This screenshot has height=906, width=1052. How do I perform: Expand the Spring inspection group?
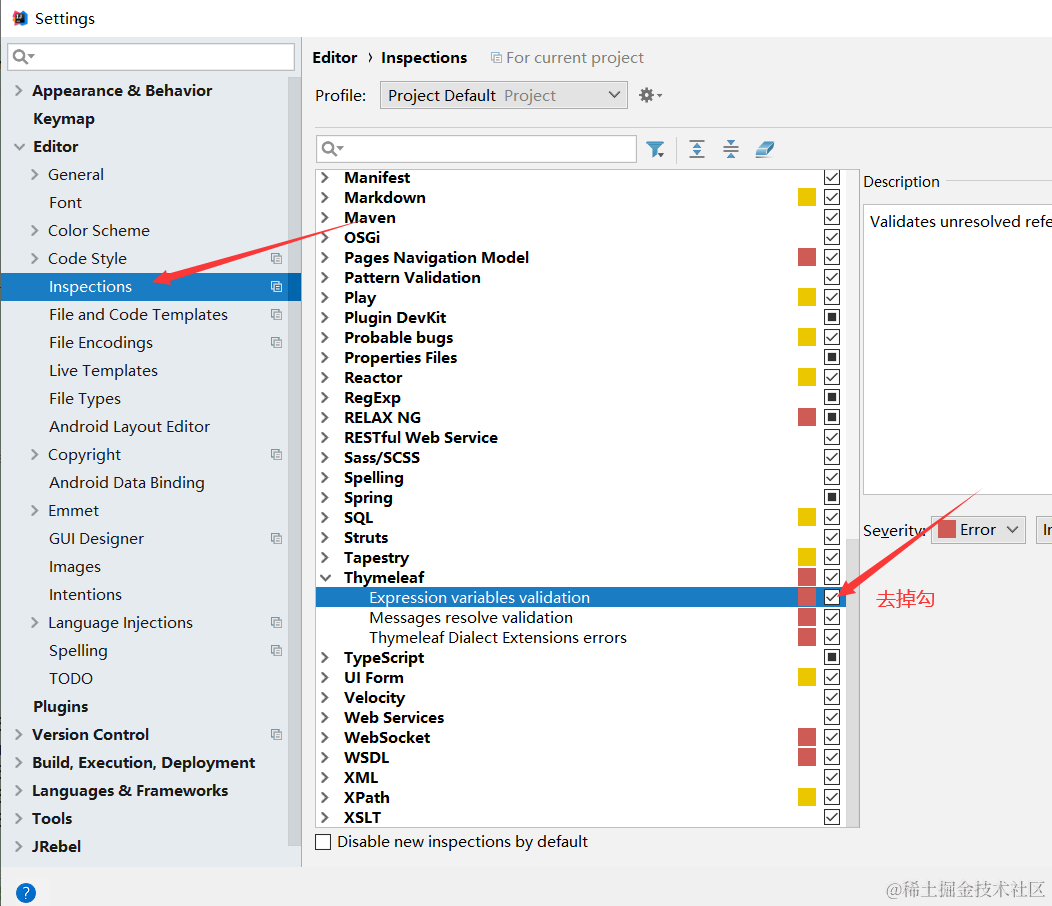(325, 497)
